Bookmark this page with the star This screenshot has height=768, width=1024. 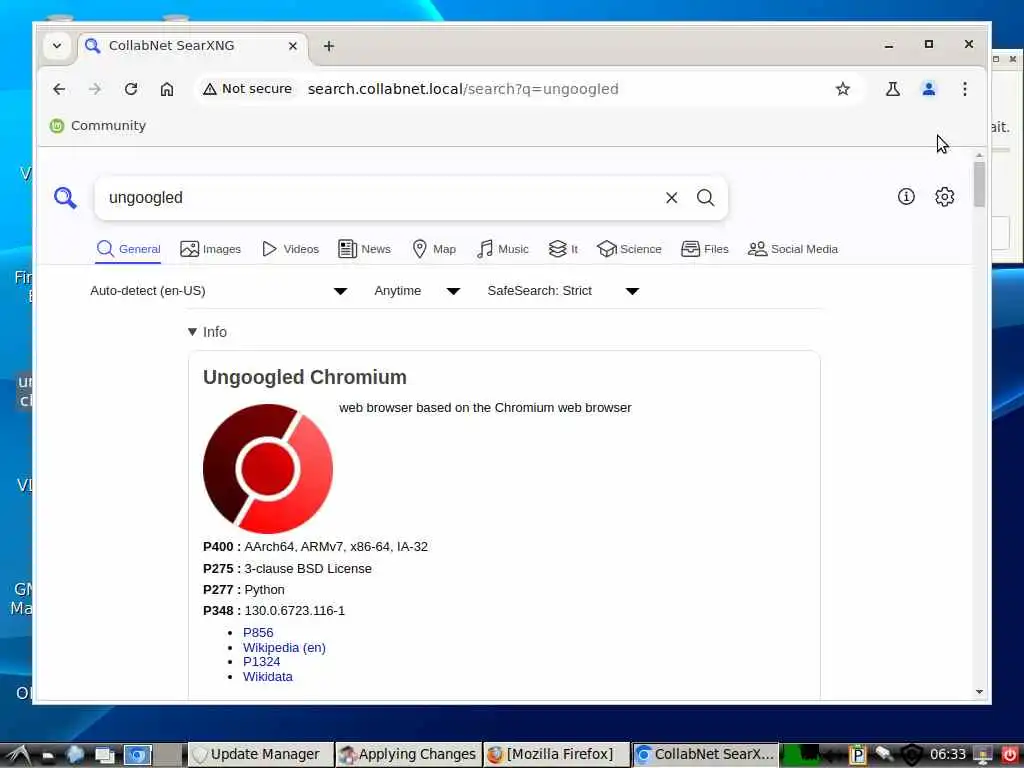tap(842, 89)
